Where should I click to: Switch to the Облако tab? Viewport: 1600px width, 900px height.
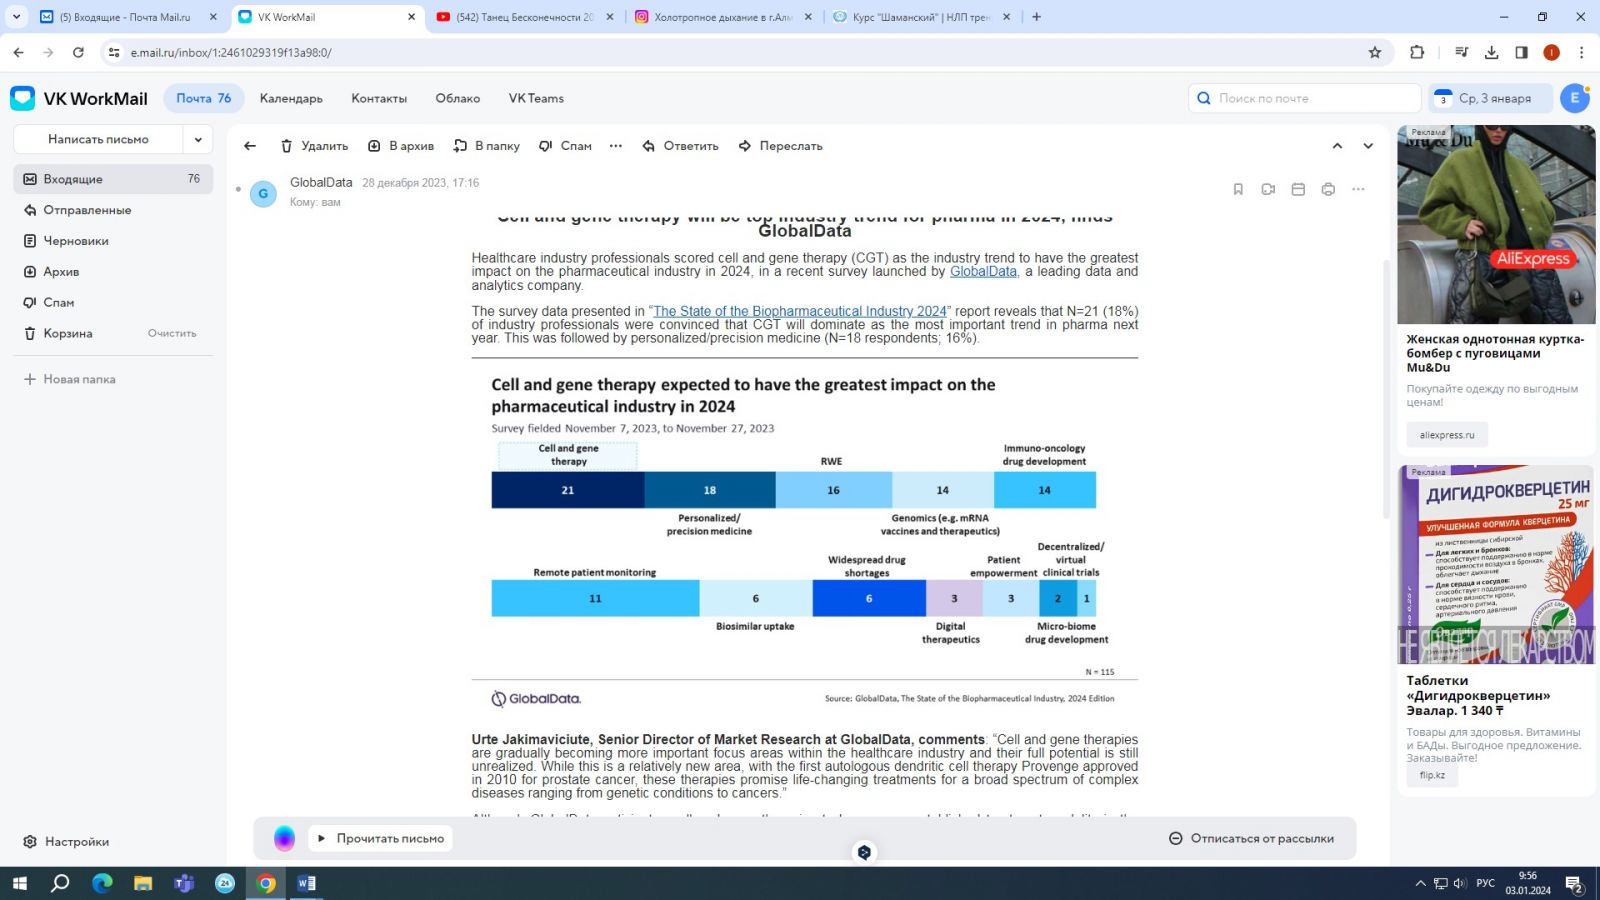coord(458,98)
